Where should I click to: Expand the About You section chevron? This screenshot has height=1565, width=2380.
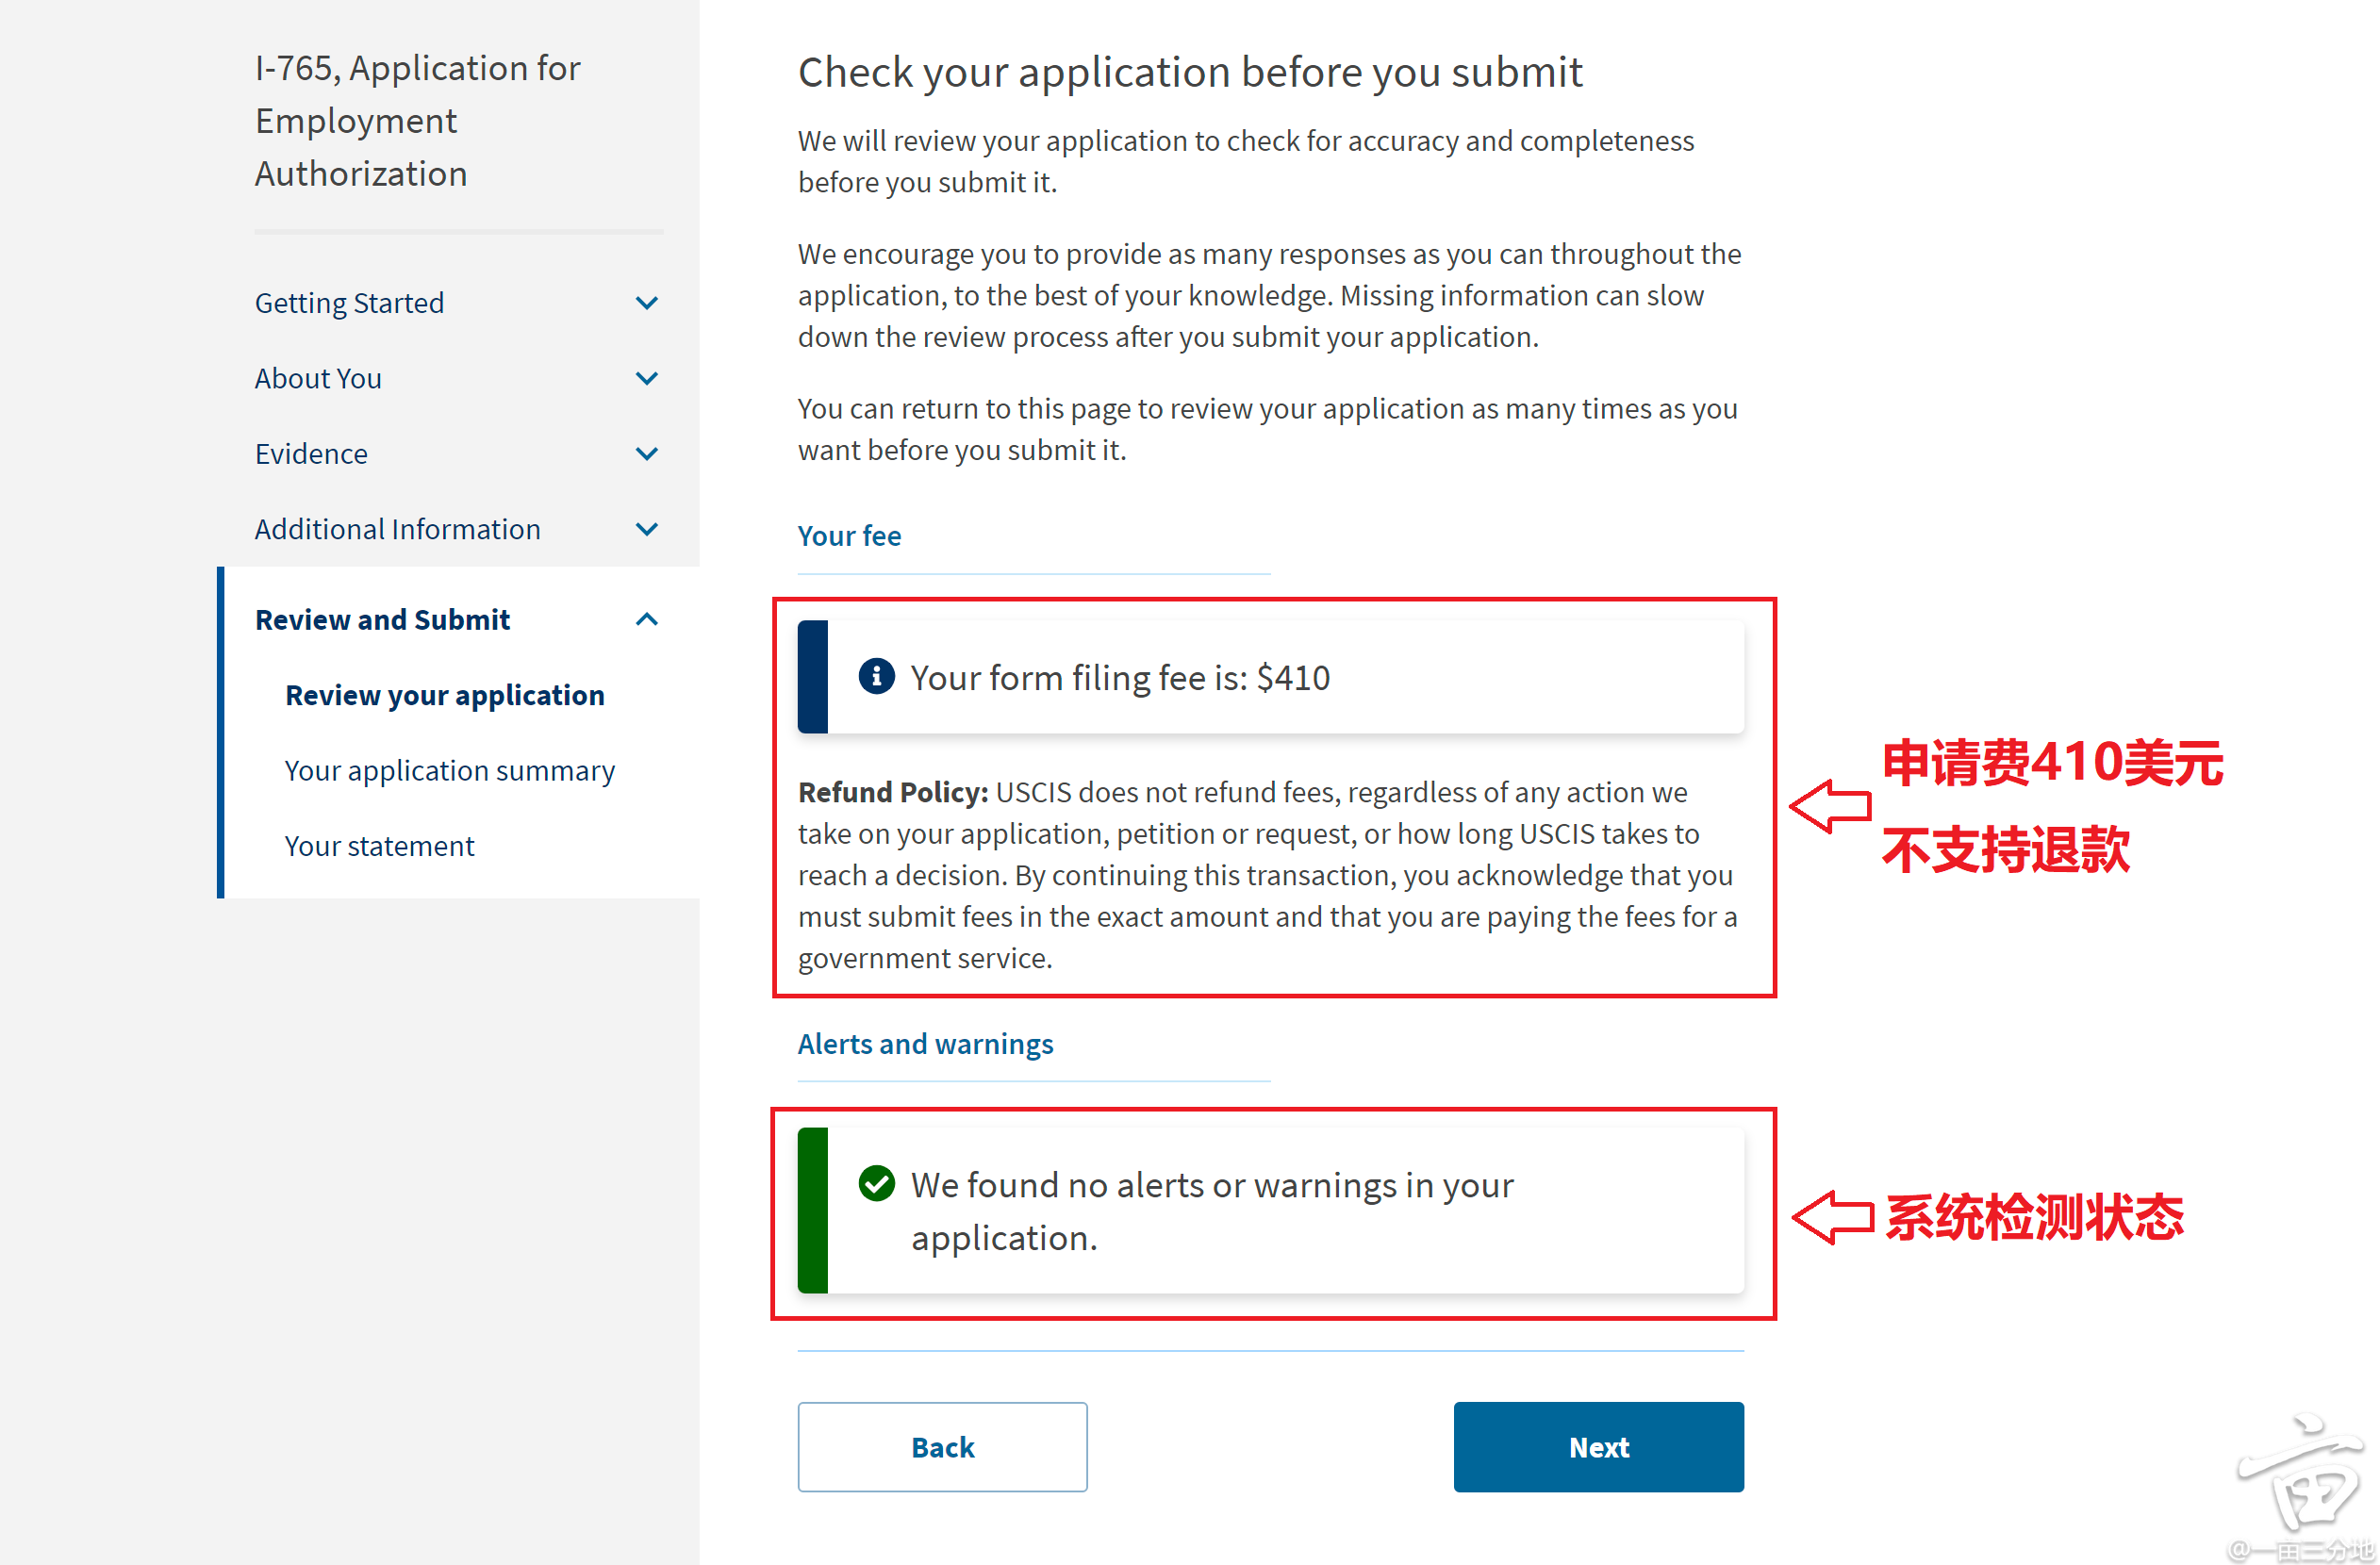[647, 379]
